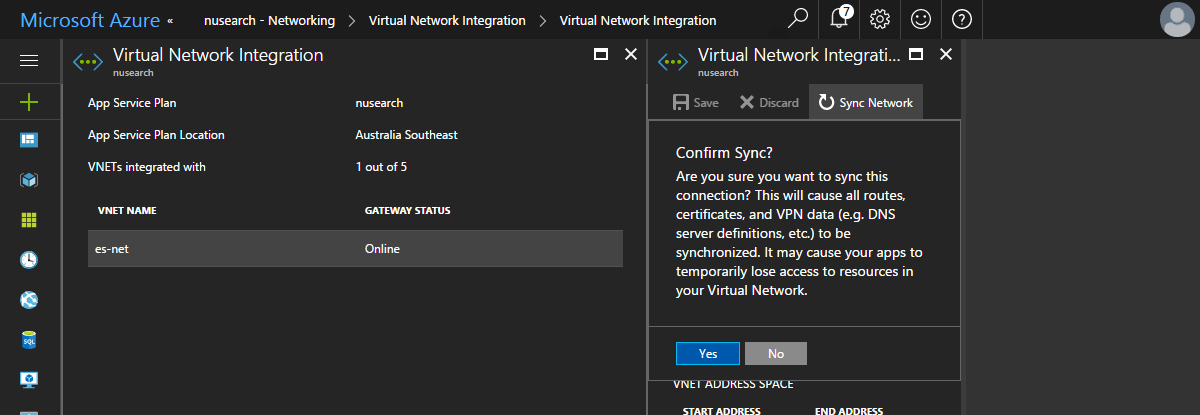
Task: Open the help question mark icon
Action: pos(961,19)
